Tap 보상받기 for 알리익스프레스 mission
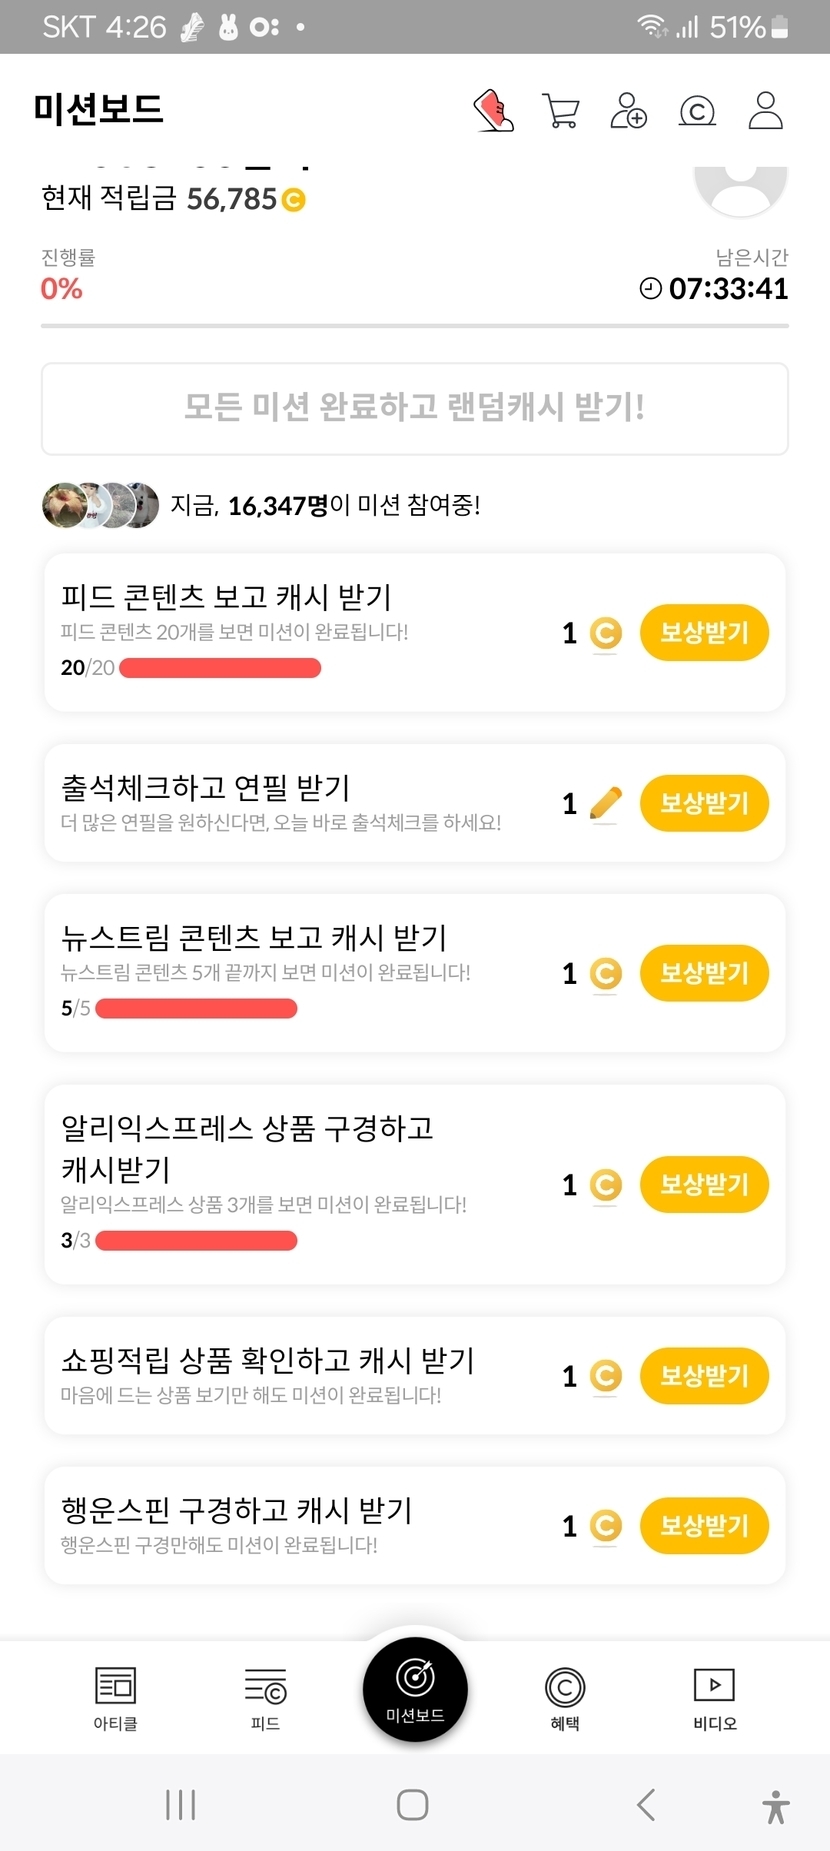 click(x=704, y=1184)
